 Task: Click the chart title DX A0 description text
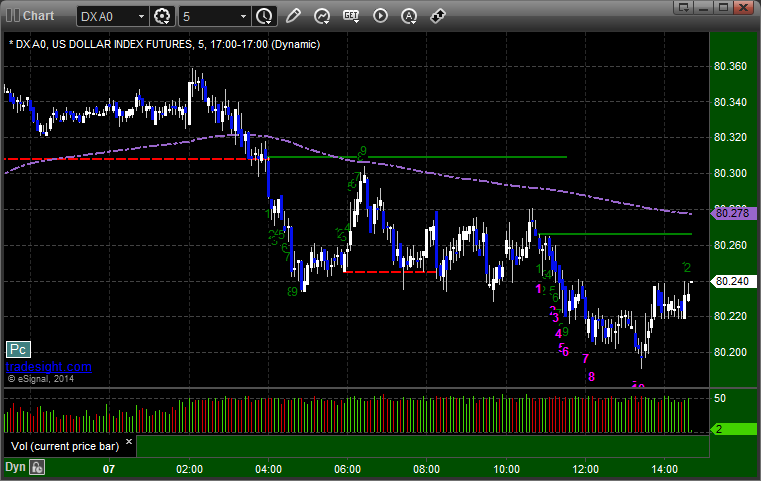tap(165, 45)
